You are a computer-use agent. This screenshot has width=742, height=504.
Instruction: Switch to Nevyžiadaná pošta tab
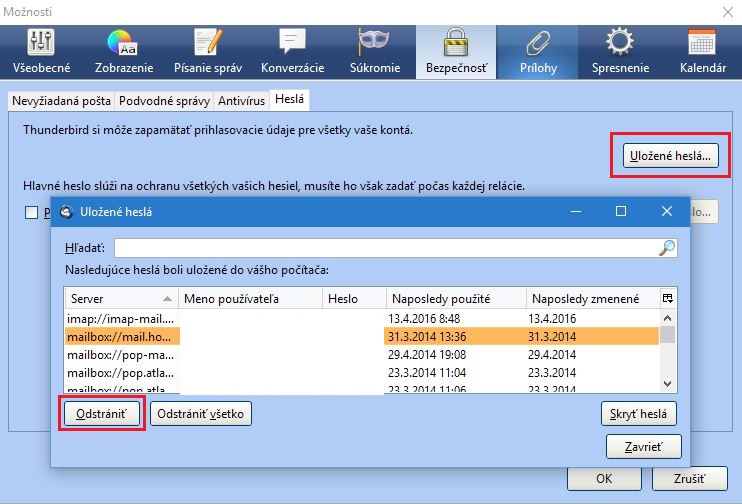click(61, 101)
